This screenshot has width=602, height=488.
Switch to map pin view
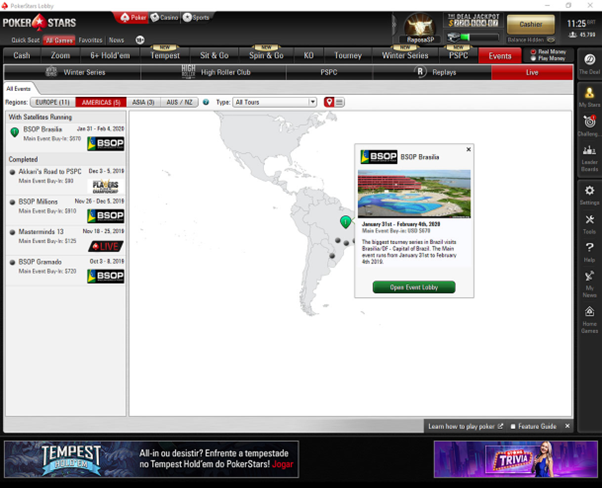(329, 102)
